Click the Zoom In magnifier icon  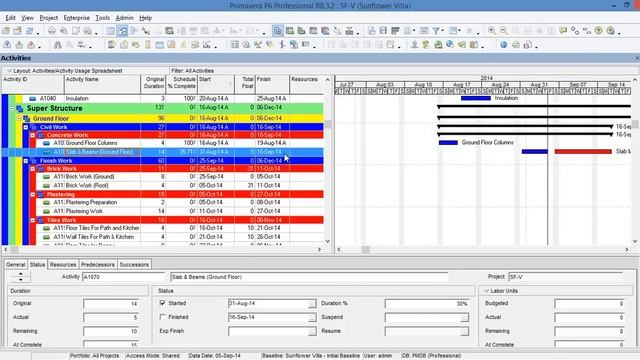pyautogui.click(x=492, y=31)
